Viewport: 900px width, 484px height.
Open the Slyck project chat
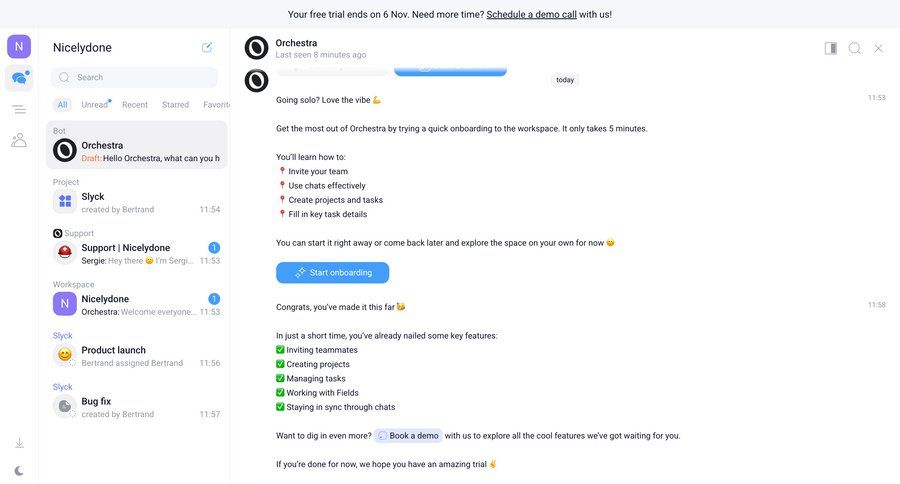pos(136,202)
